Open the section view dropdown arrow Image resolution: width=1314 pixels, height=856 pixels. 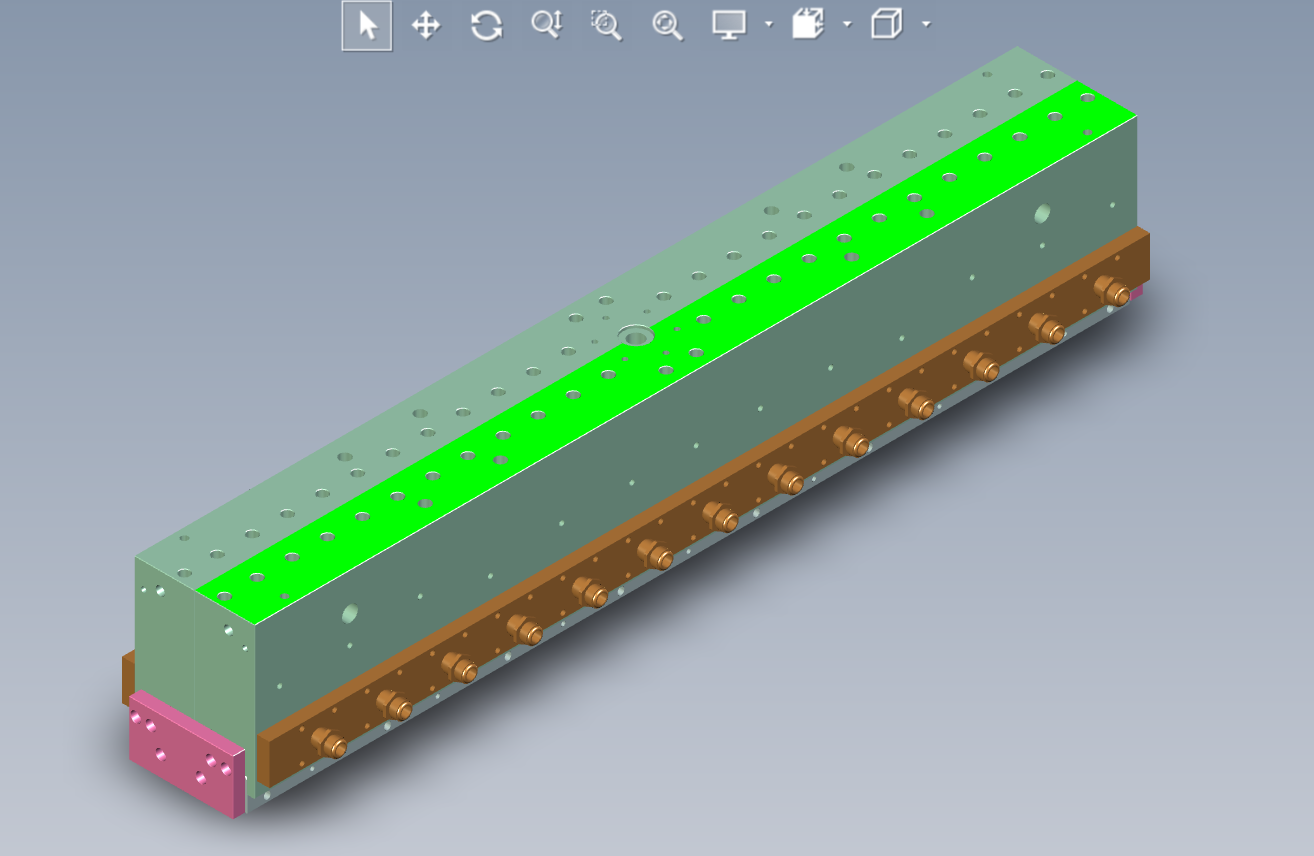(847, 24)
